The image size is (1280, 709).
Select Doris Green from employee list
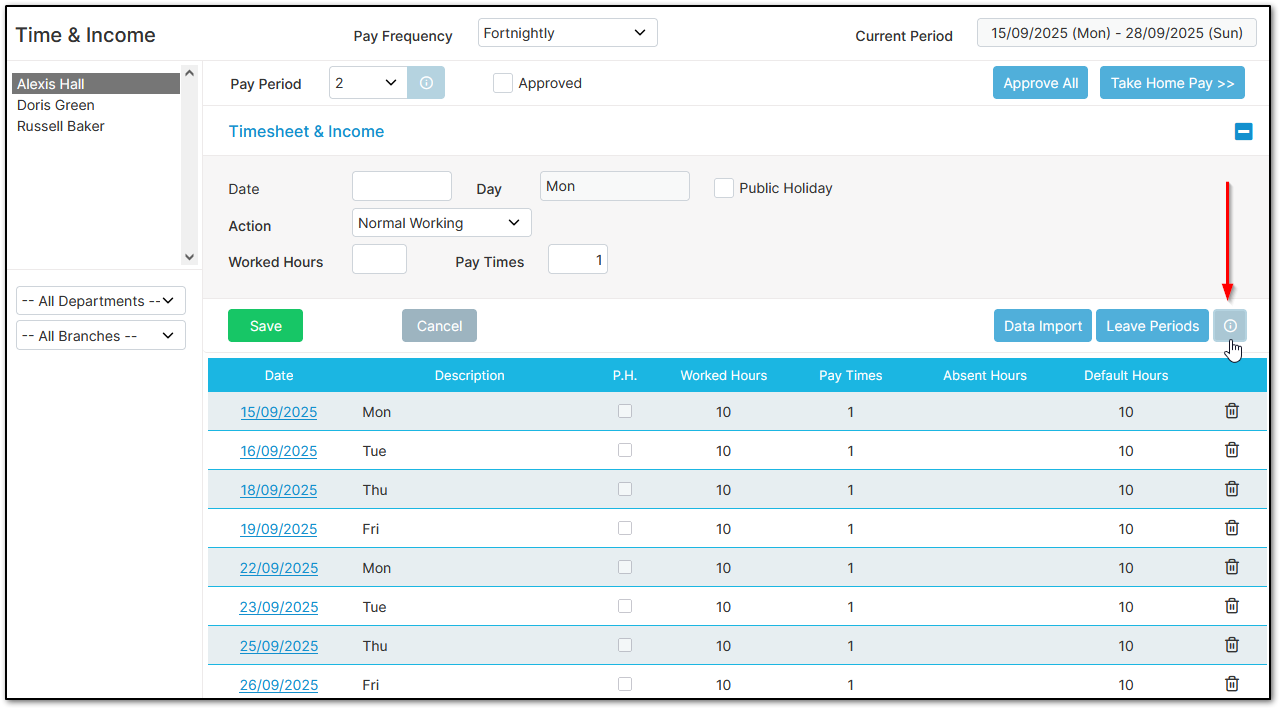pyautogui.click(x=56, y=105)
